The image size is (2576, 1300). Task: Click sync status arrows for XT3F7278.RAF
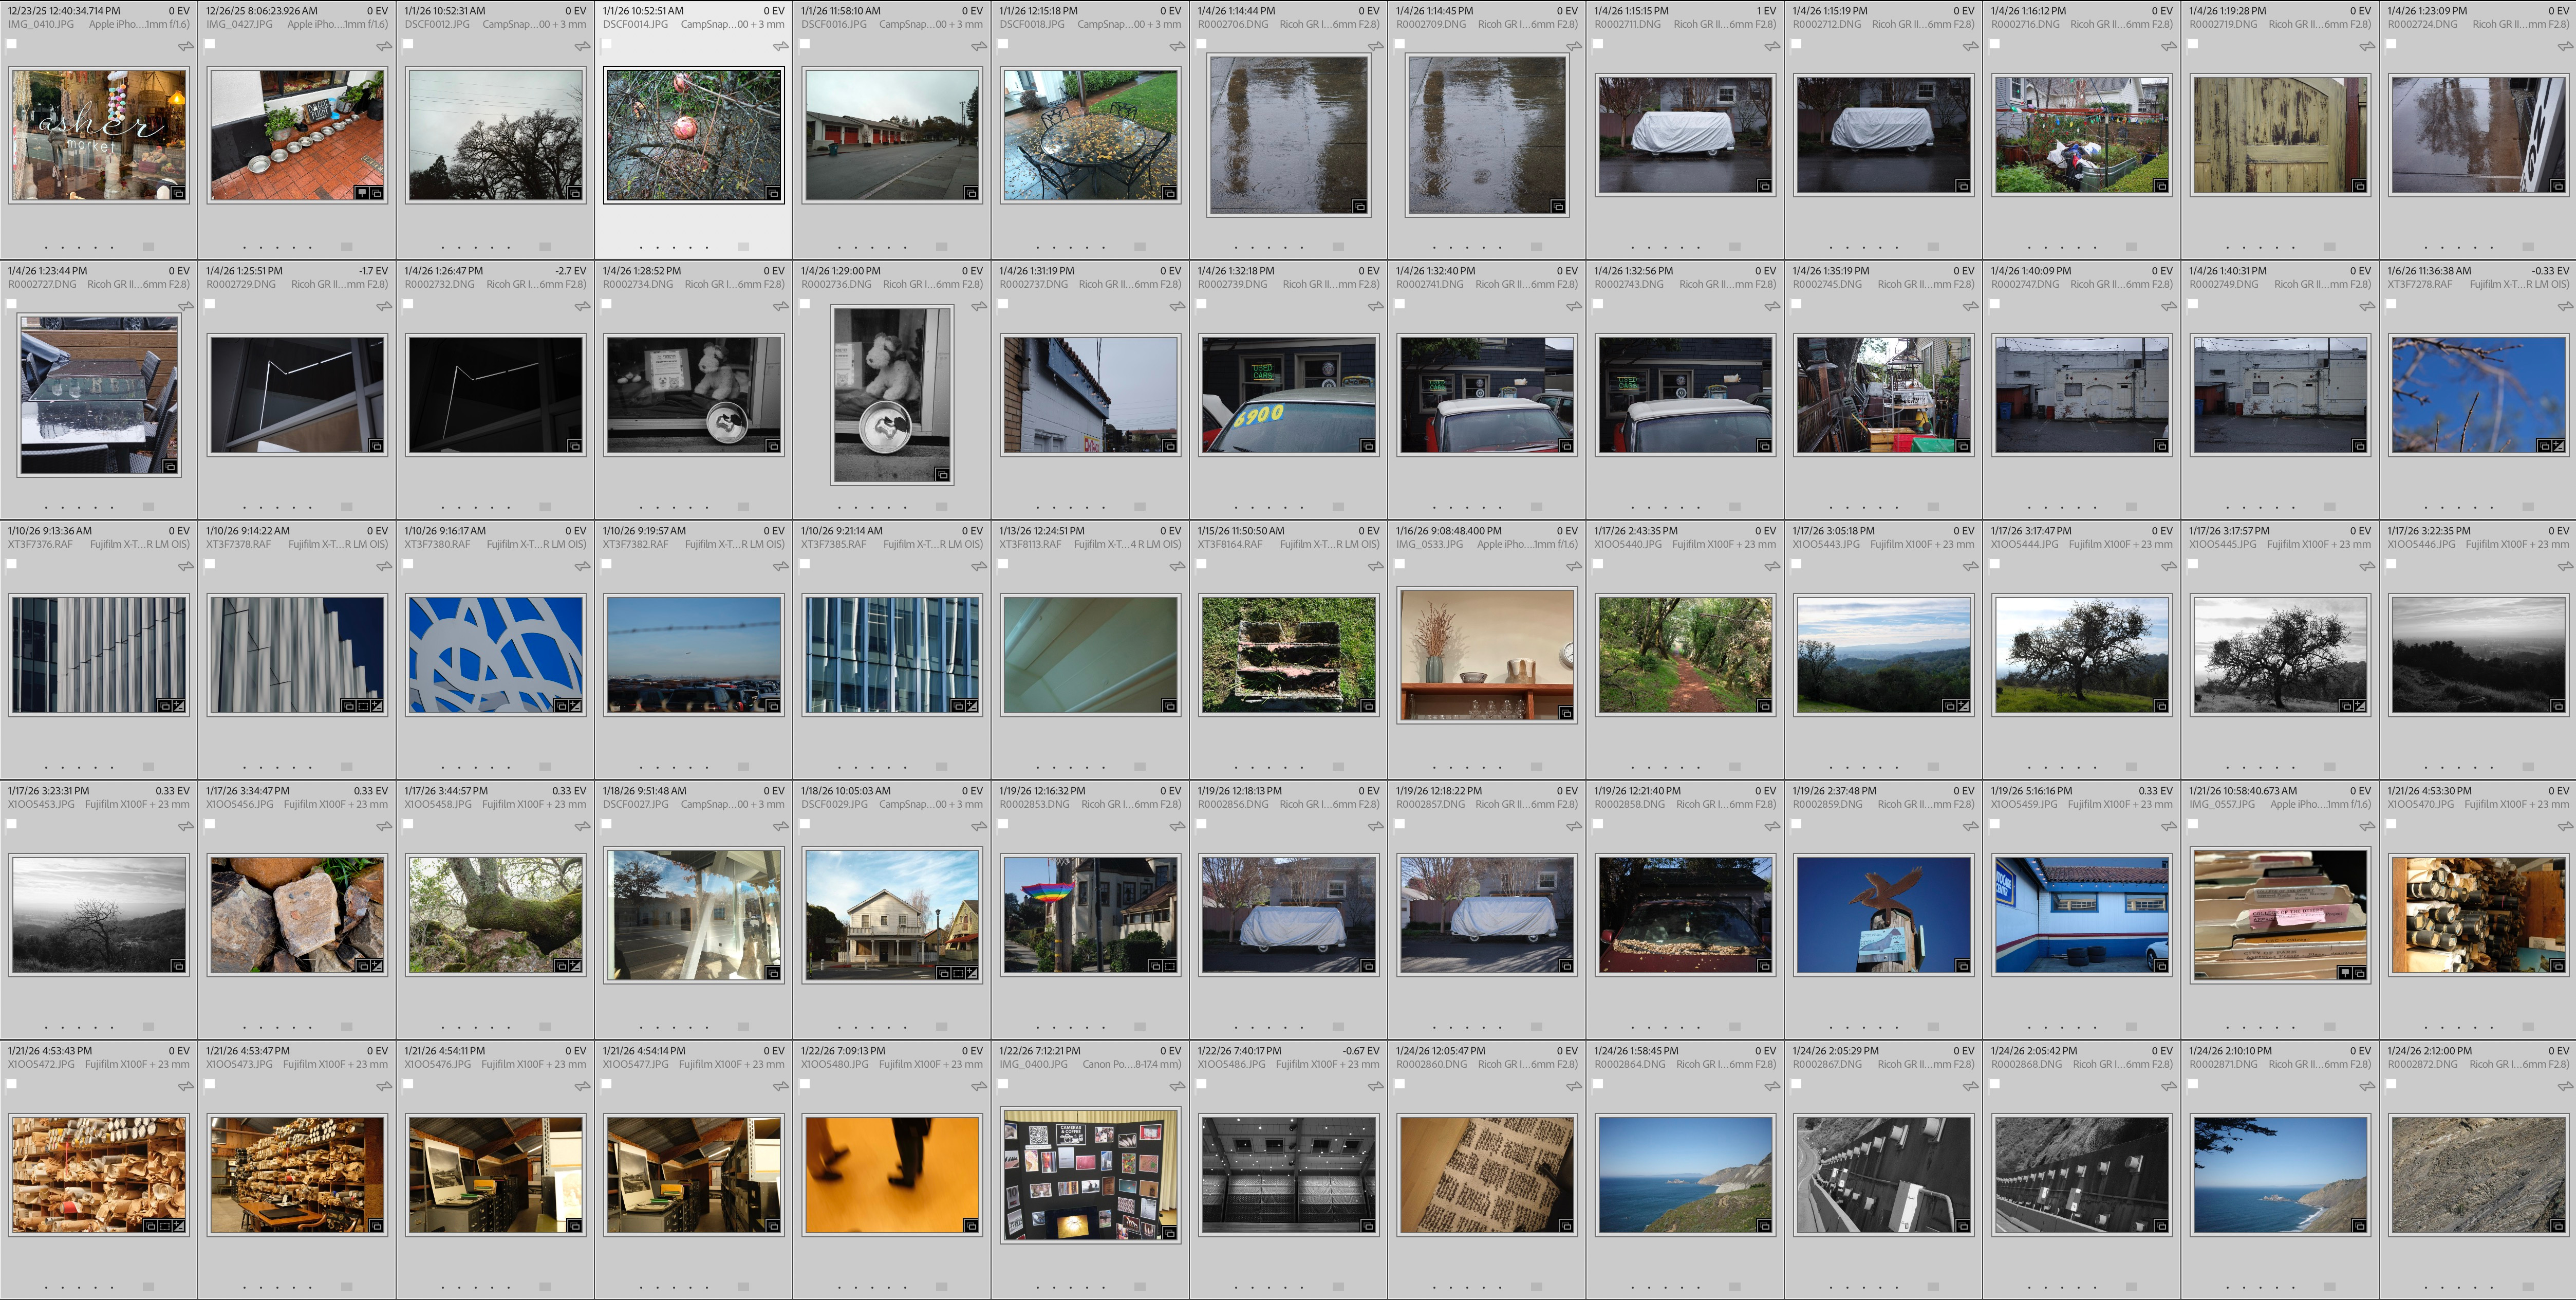point(2565,306)
